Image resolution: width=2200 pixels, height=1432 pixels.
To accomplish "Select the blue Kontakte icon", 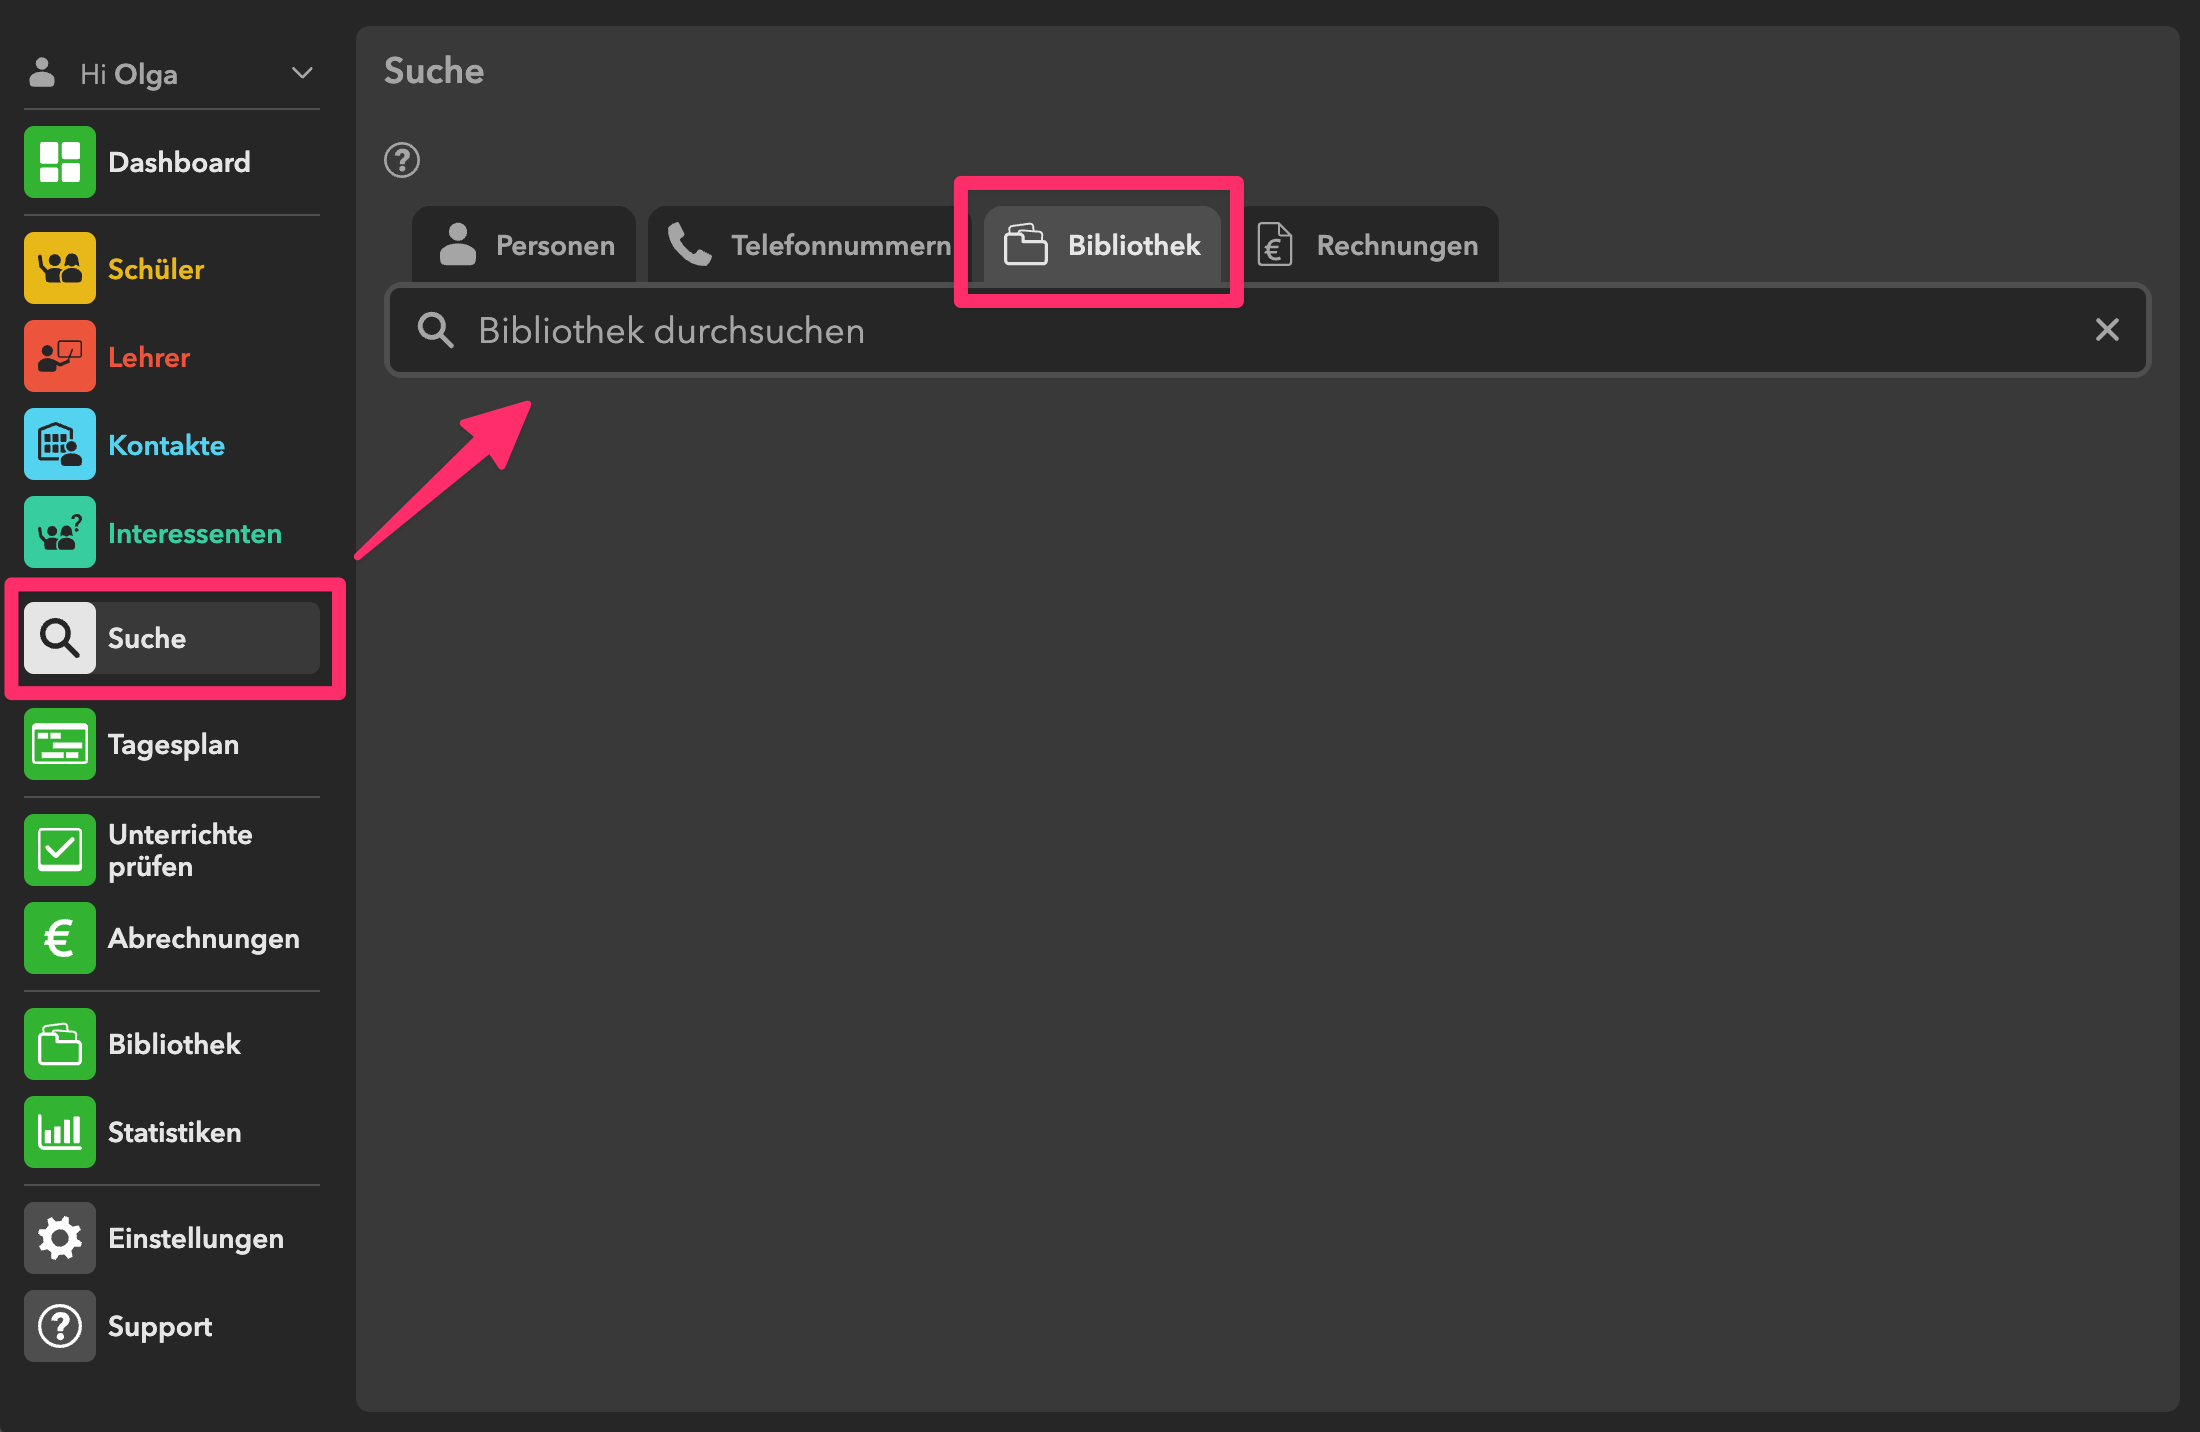I will [60, 444].
